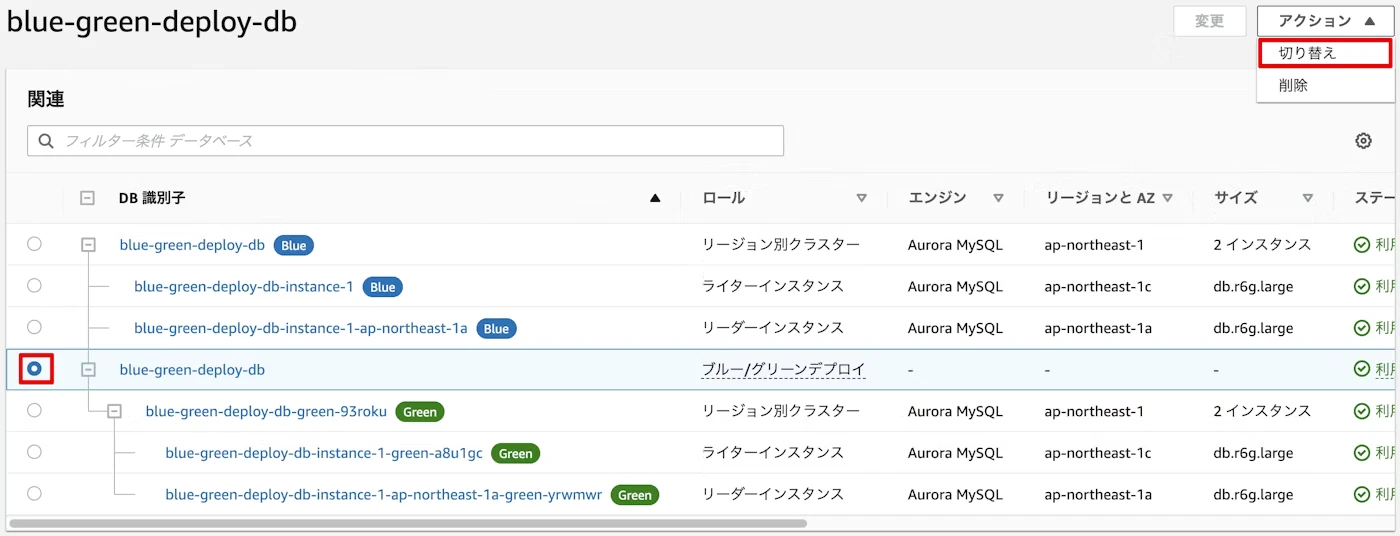Focus the フィルター条件 データベース search field
The image size is (1400, 536).
pos(420,141)
